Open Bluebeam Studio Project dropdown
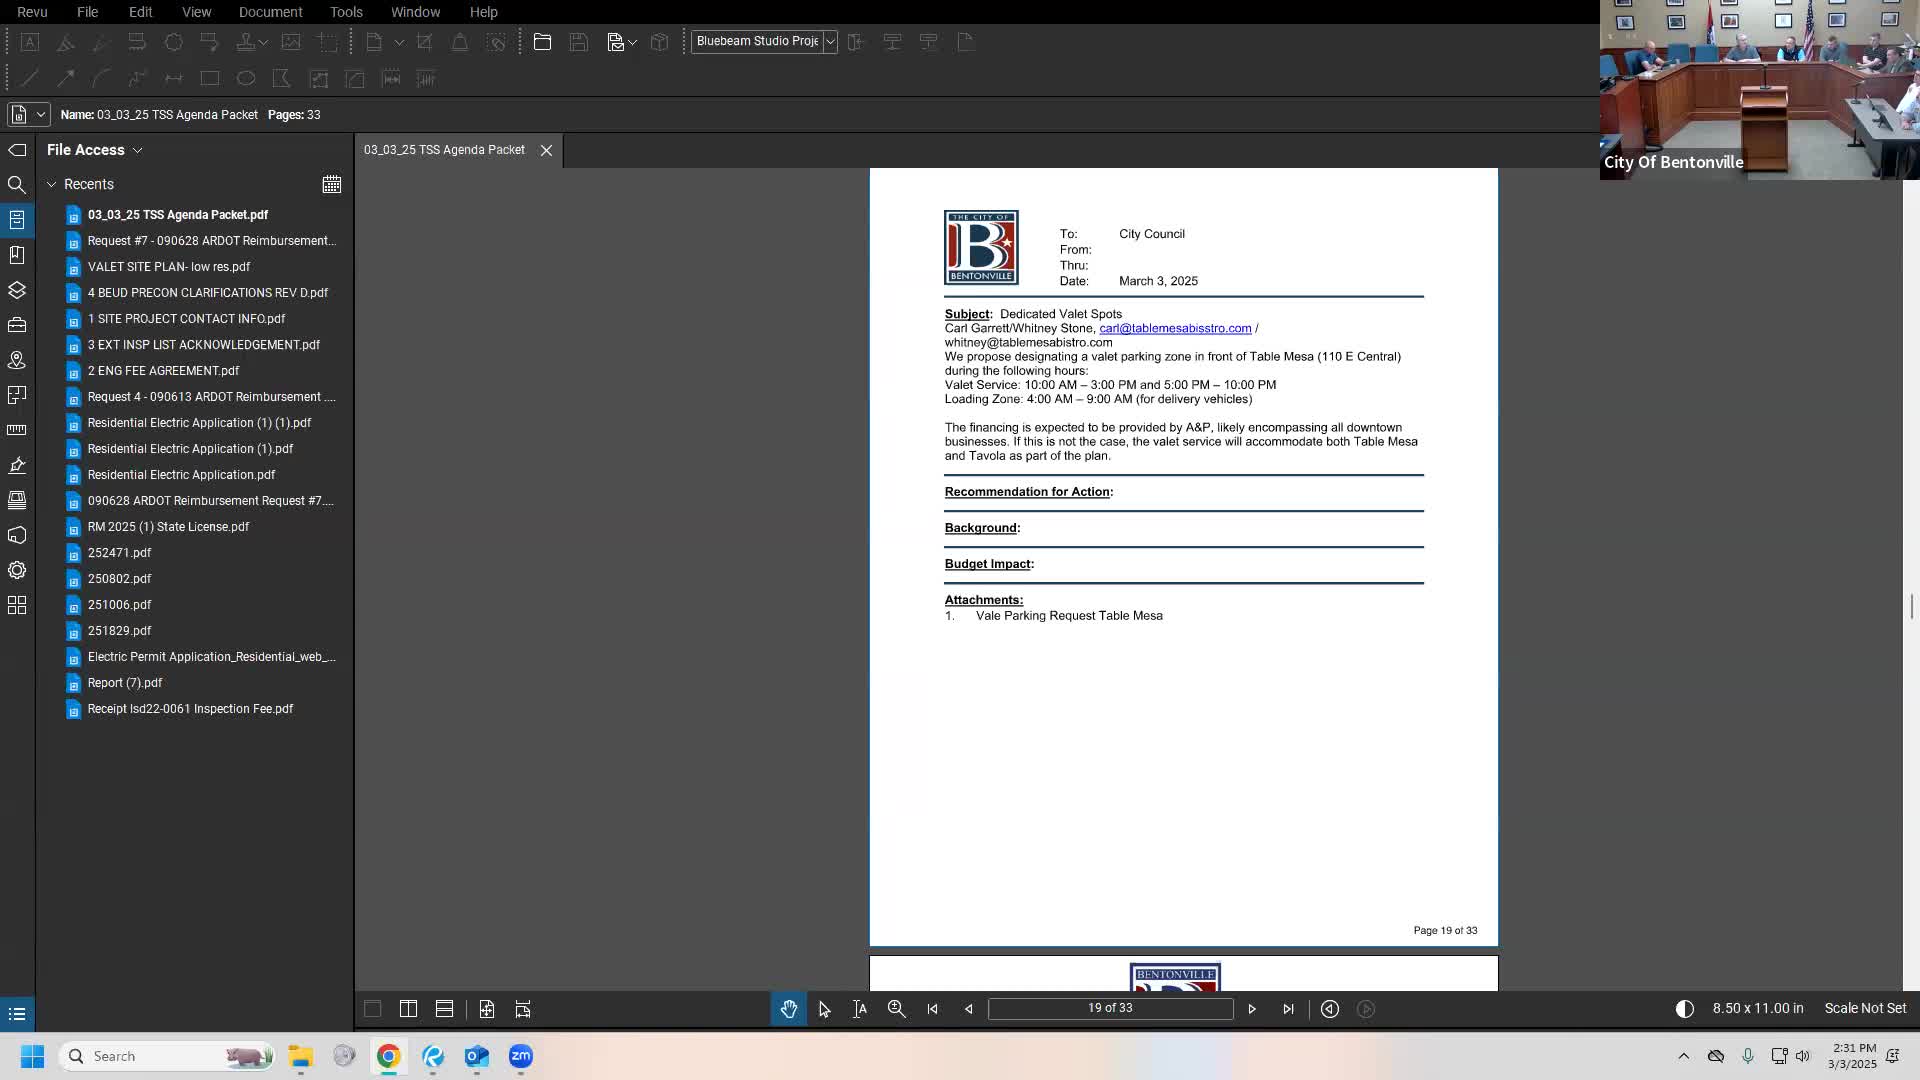Screen dimensions: 1920x1080 click(x=830, y=42)
